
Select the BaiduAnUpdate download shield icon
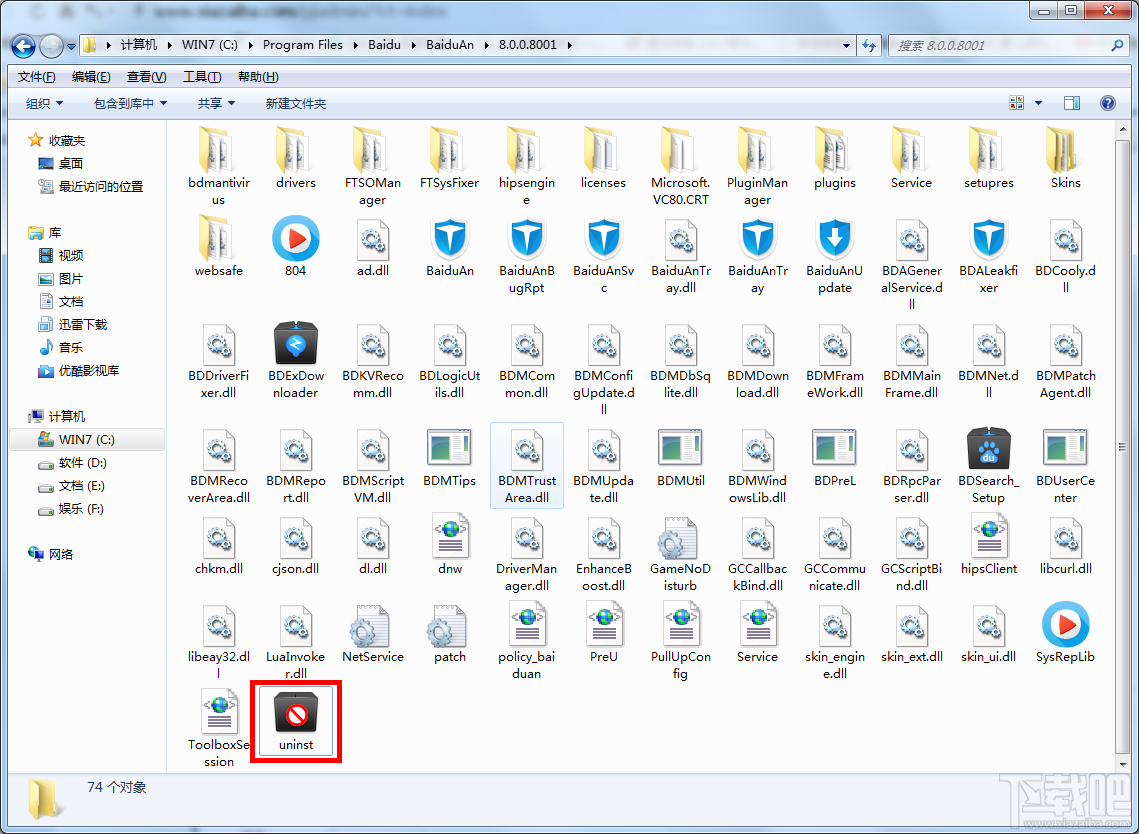point(835,240)
